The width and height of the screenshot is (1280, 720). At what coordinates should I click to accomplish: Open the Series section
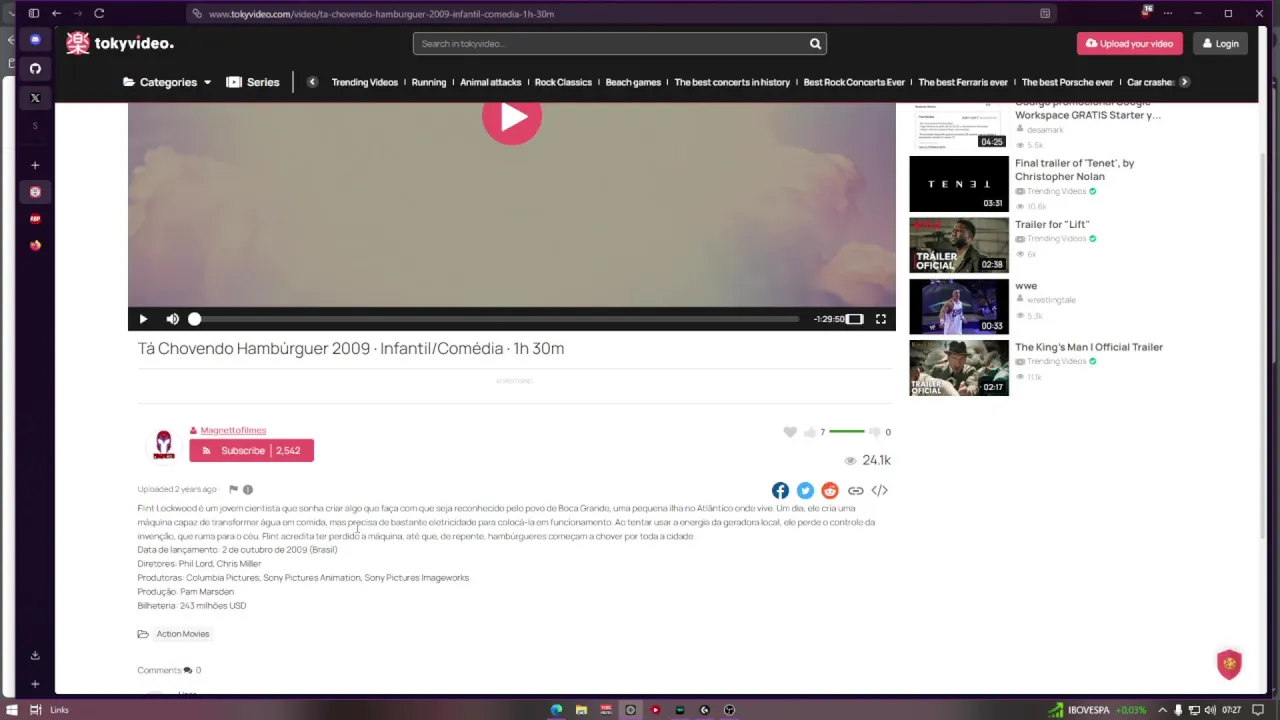point(253,82)
